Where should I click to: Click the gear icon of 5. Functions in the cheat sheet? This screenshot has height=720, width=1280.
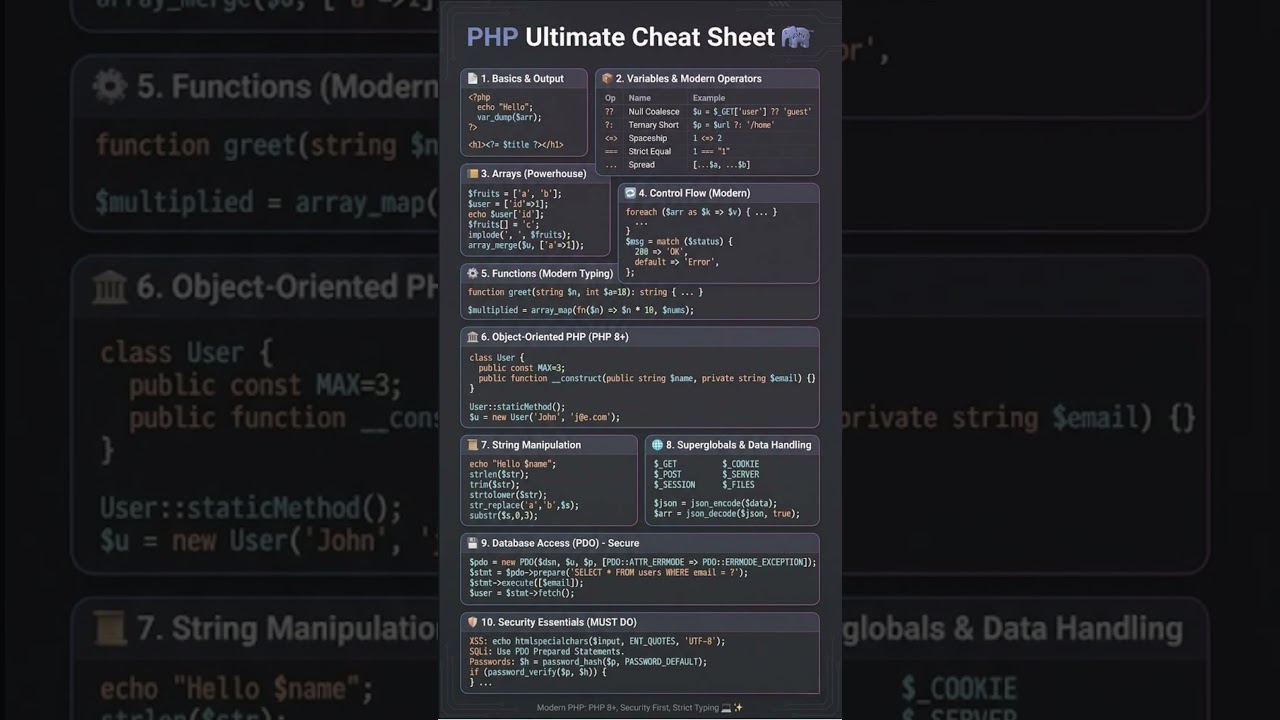[473, 273]
